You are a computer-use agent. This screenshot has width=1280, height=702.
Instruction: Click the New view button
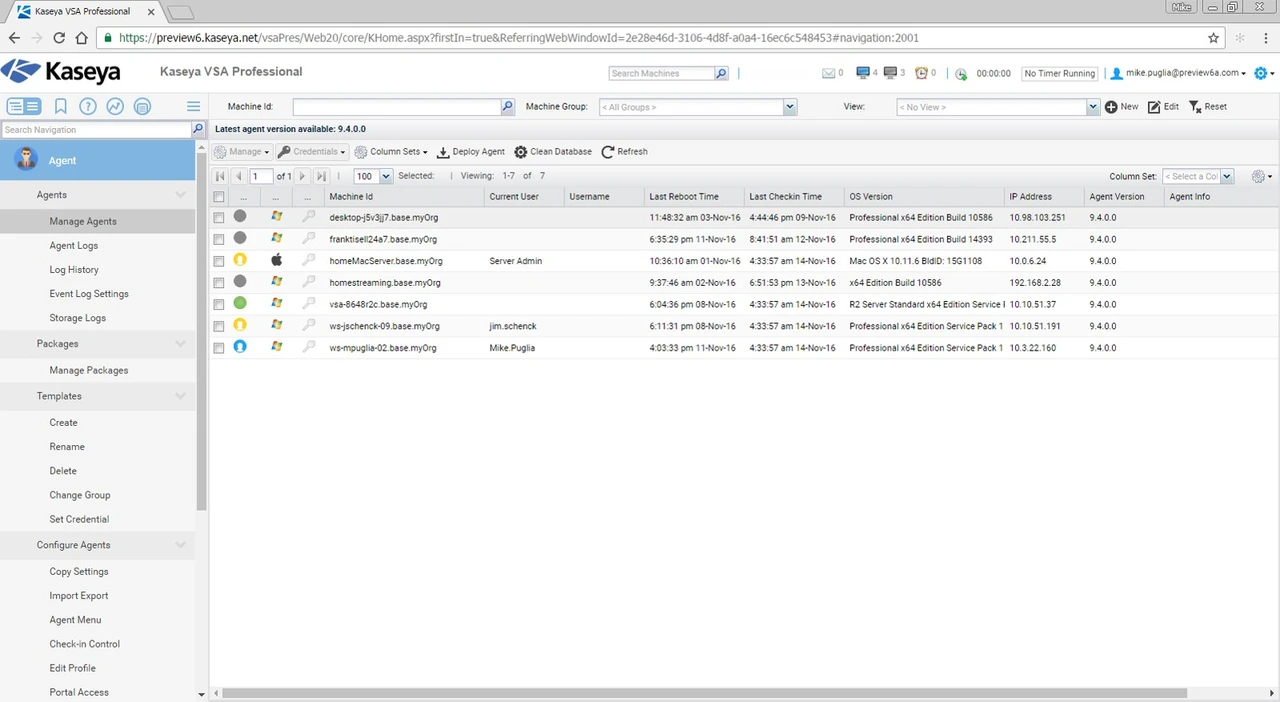[1121, 107]
